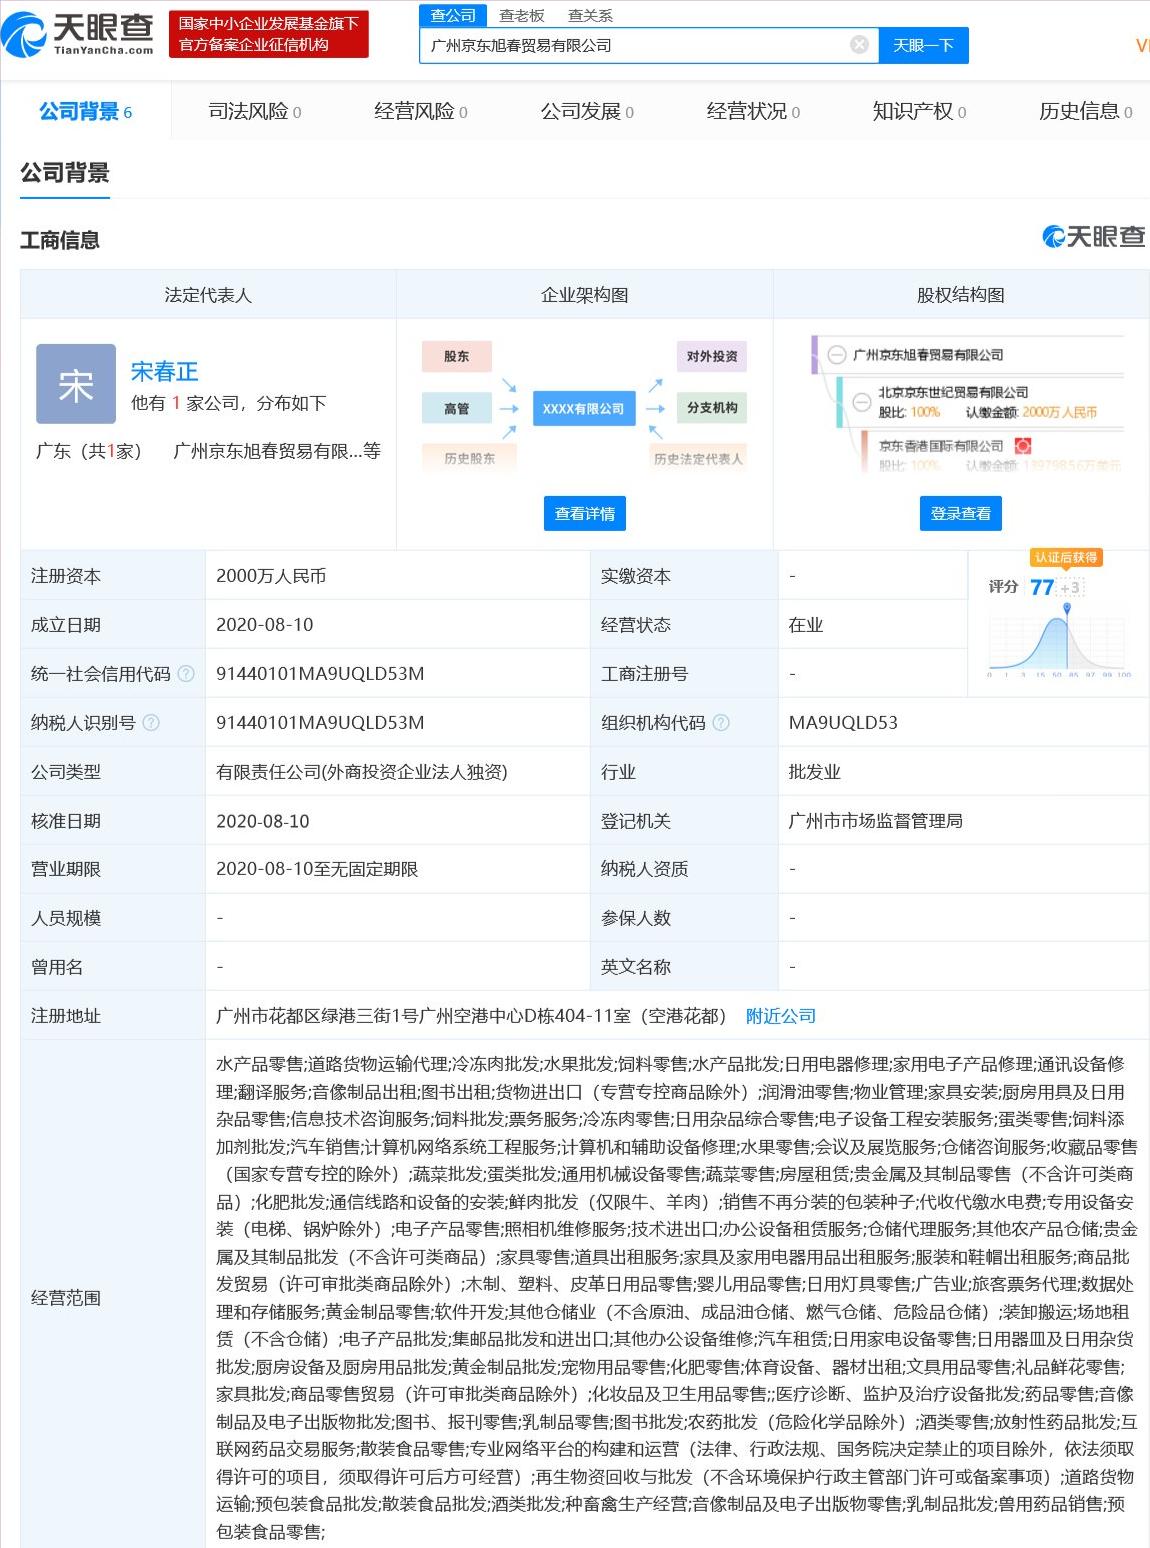Open the 知识产权 tab
The image size is (1150, 1548).
coord(919,112)
